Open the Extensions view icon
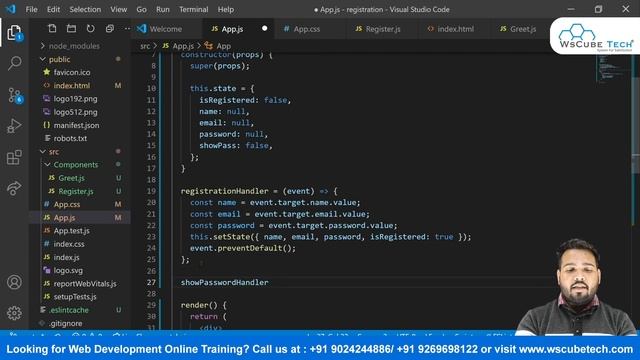640x360 pixels. (x=14, y=157)
